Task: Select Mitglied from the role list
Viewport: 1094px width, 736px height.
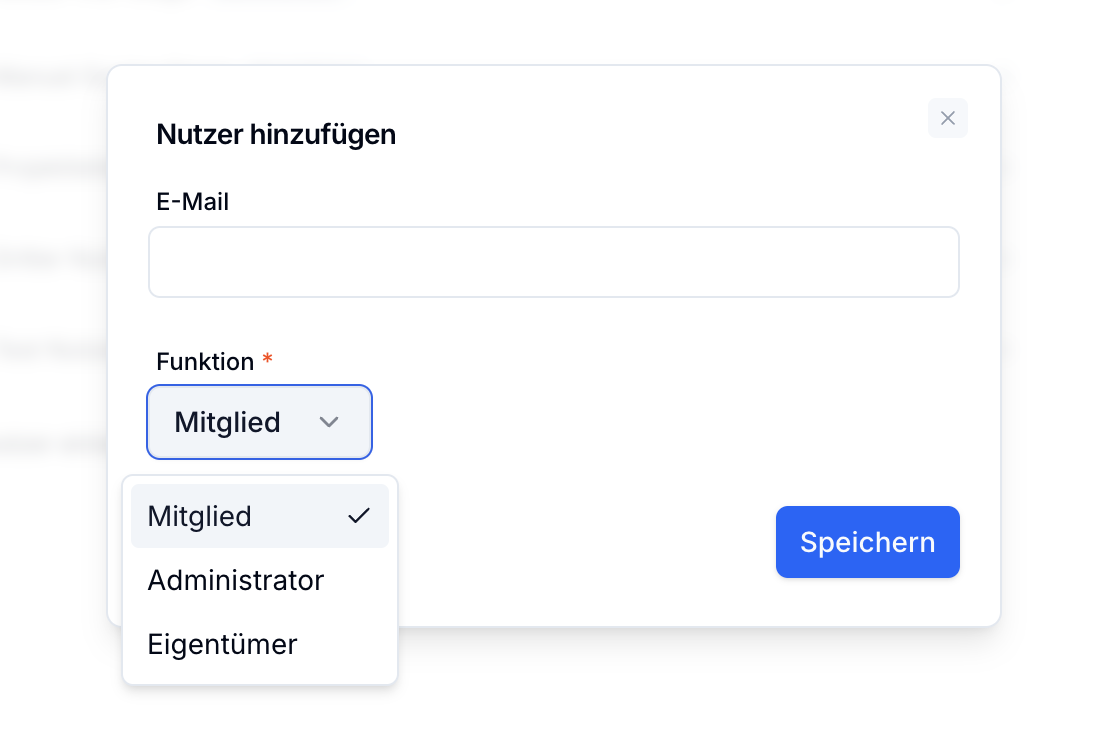Action: [x=200, y=516]
